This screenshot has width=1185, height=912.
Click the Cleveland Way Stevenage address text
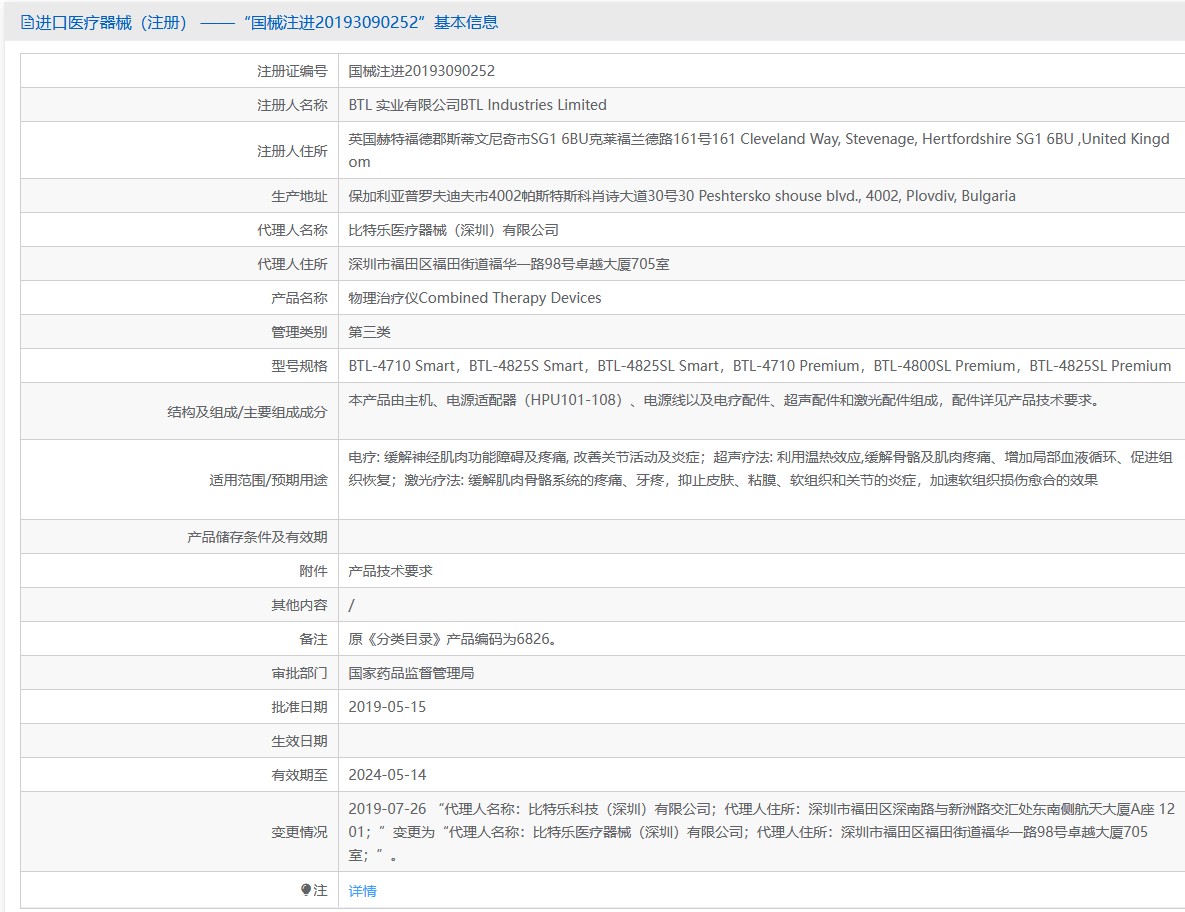tap(759, 150)
